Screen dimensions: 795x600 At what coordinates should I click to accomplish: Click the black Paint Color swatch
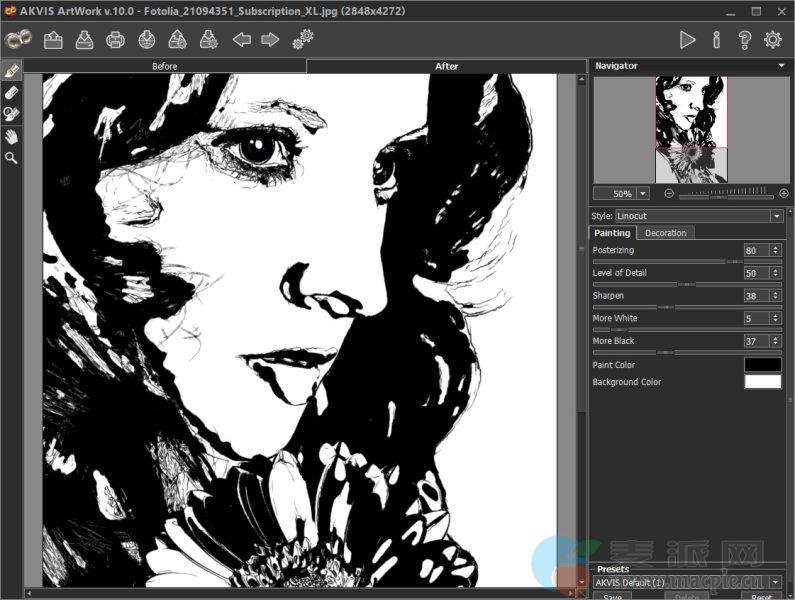(x=763, y=365)
